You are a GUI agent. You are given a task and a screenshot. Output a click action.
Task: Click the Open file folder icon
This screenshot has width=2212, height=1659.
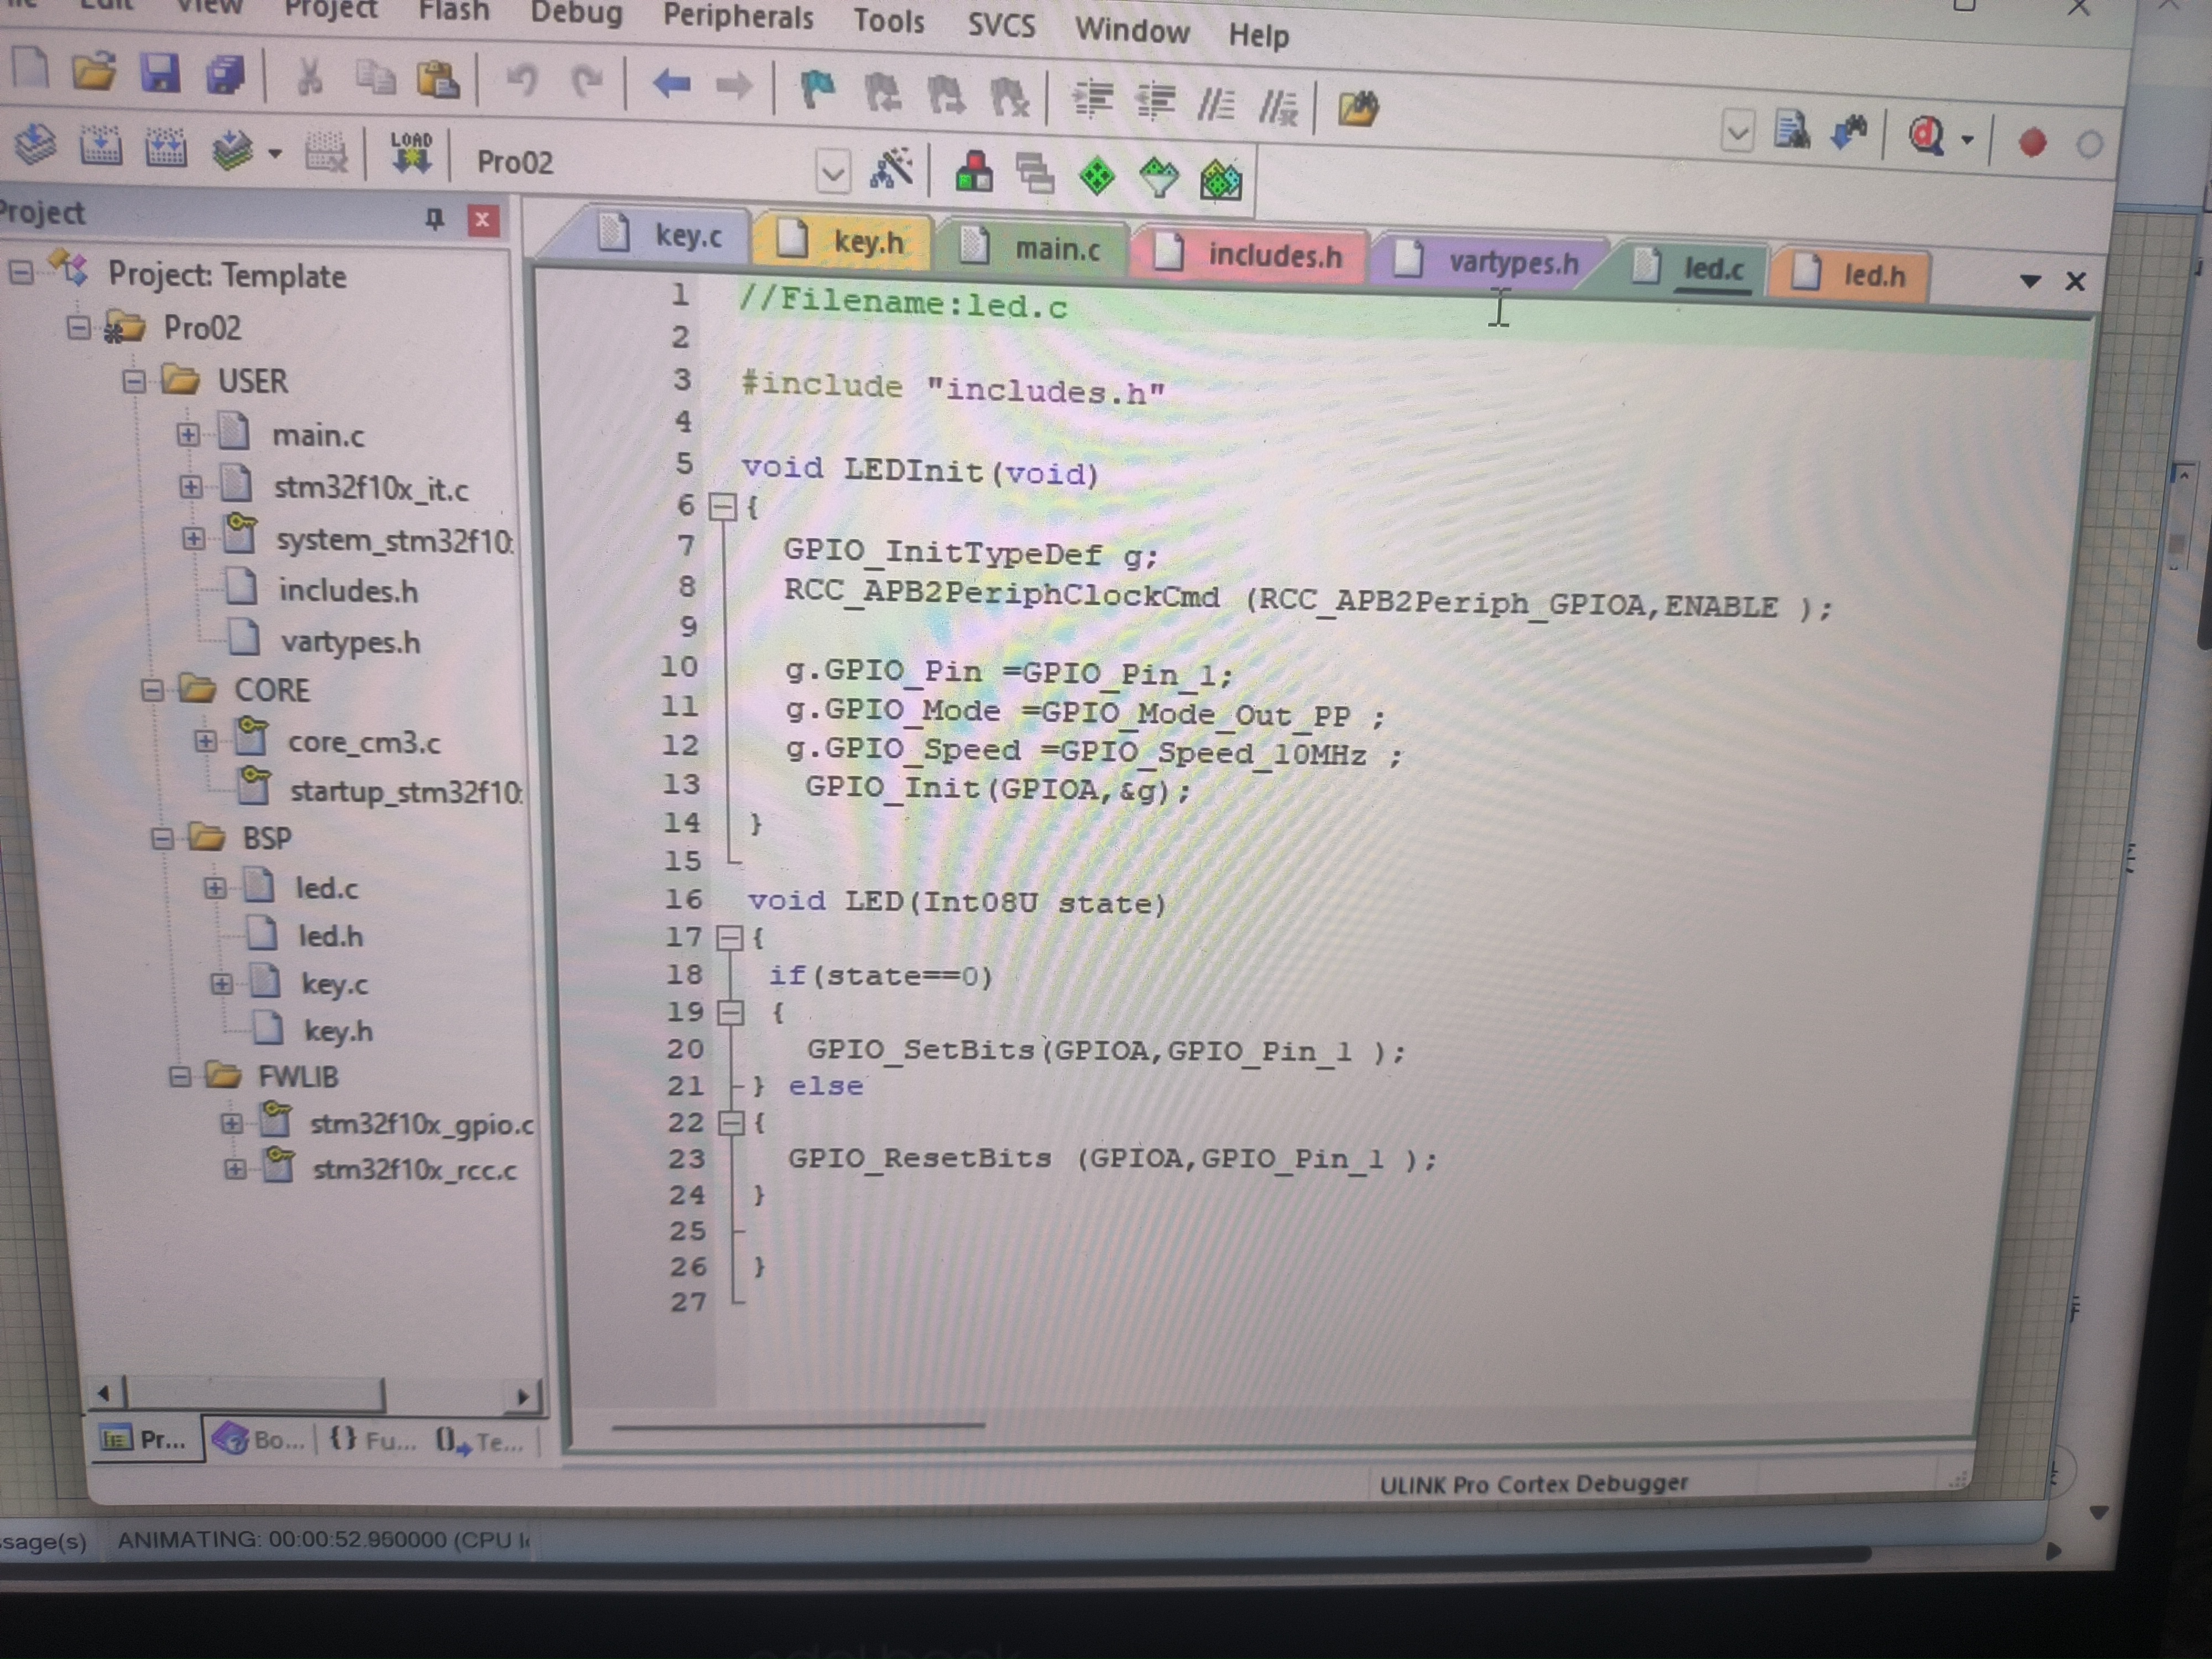[95, 72]
